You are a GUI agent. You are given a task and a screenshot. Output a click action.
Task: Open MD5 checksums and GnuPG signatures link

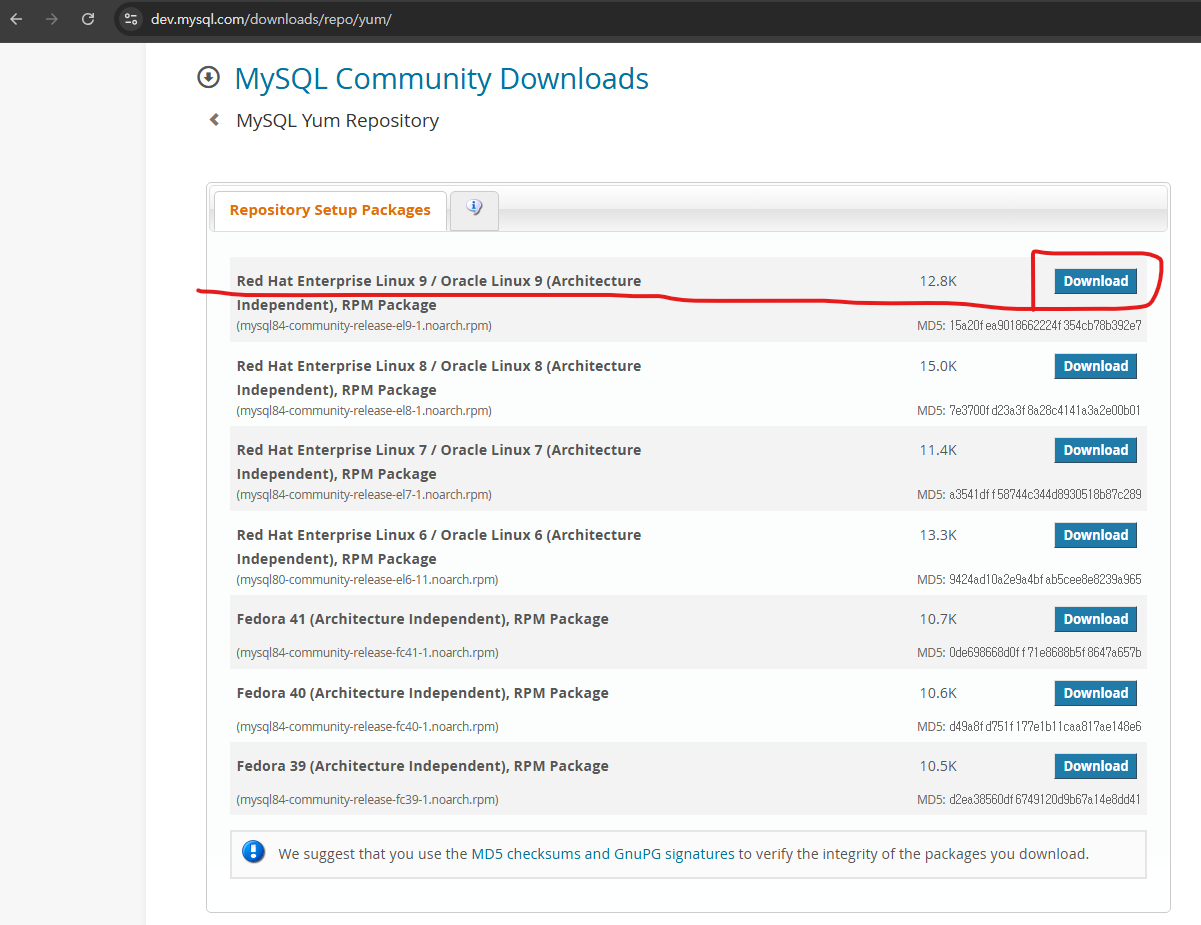[603, 854]
